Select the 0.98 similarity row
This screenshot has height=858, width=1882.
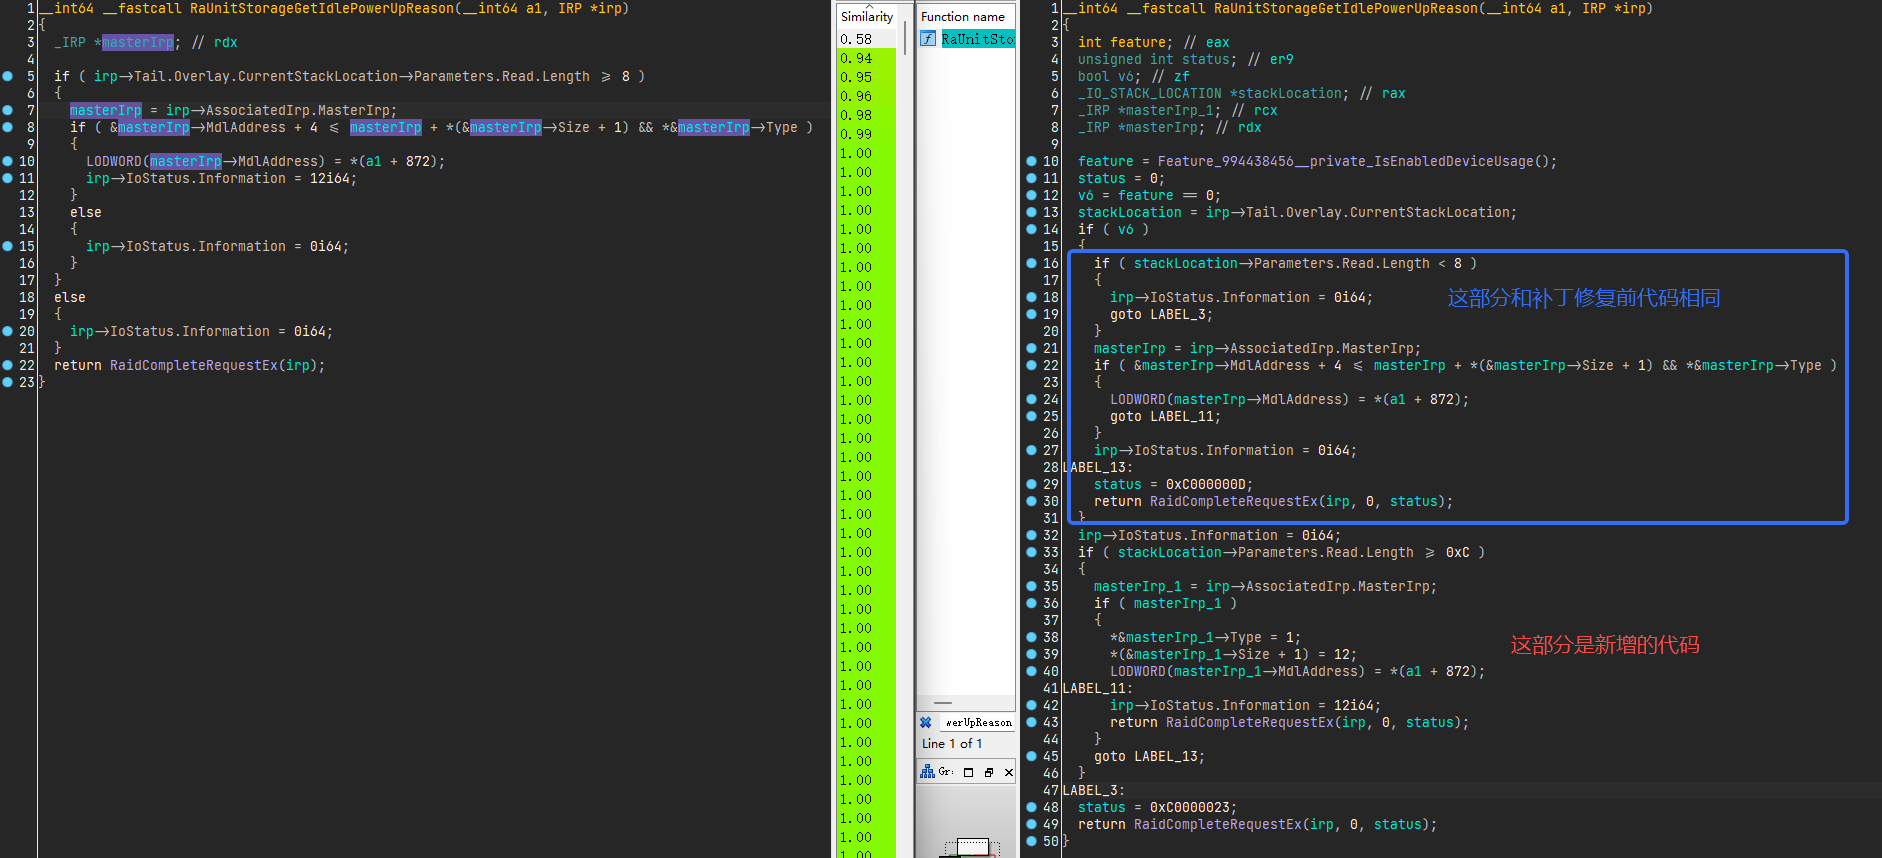(866, 115)
